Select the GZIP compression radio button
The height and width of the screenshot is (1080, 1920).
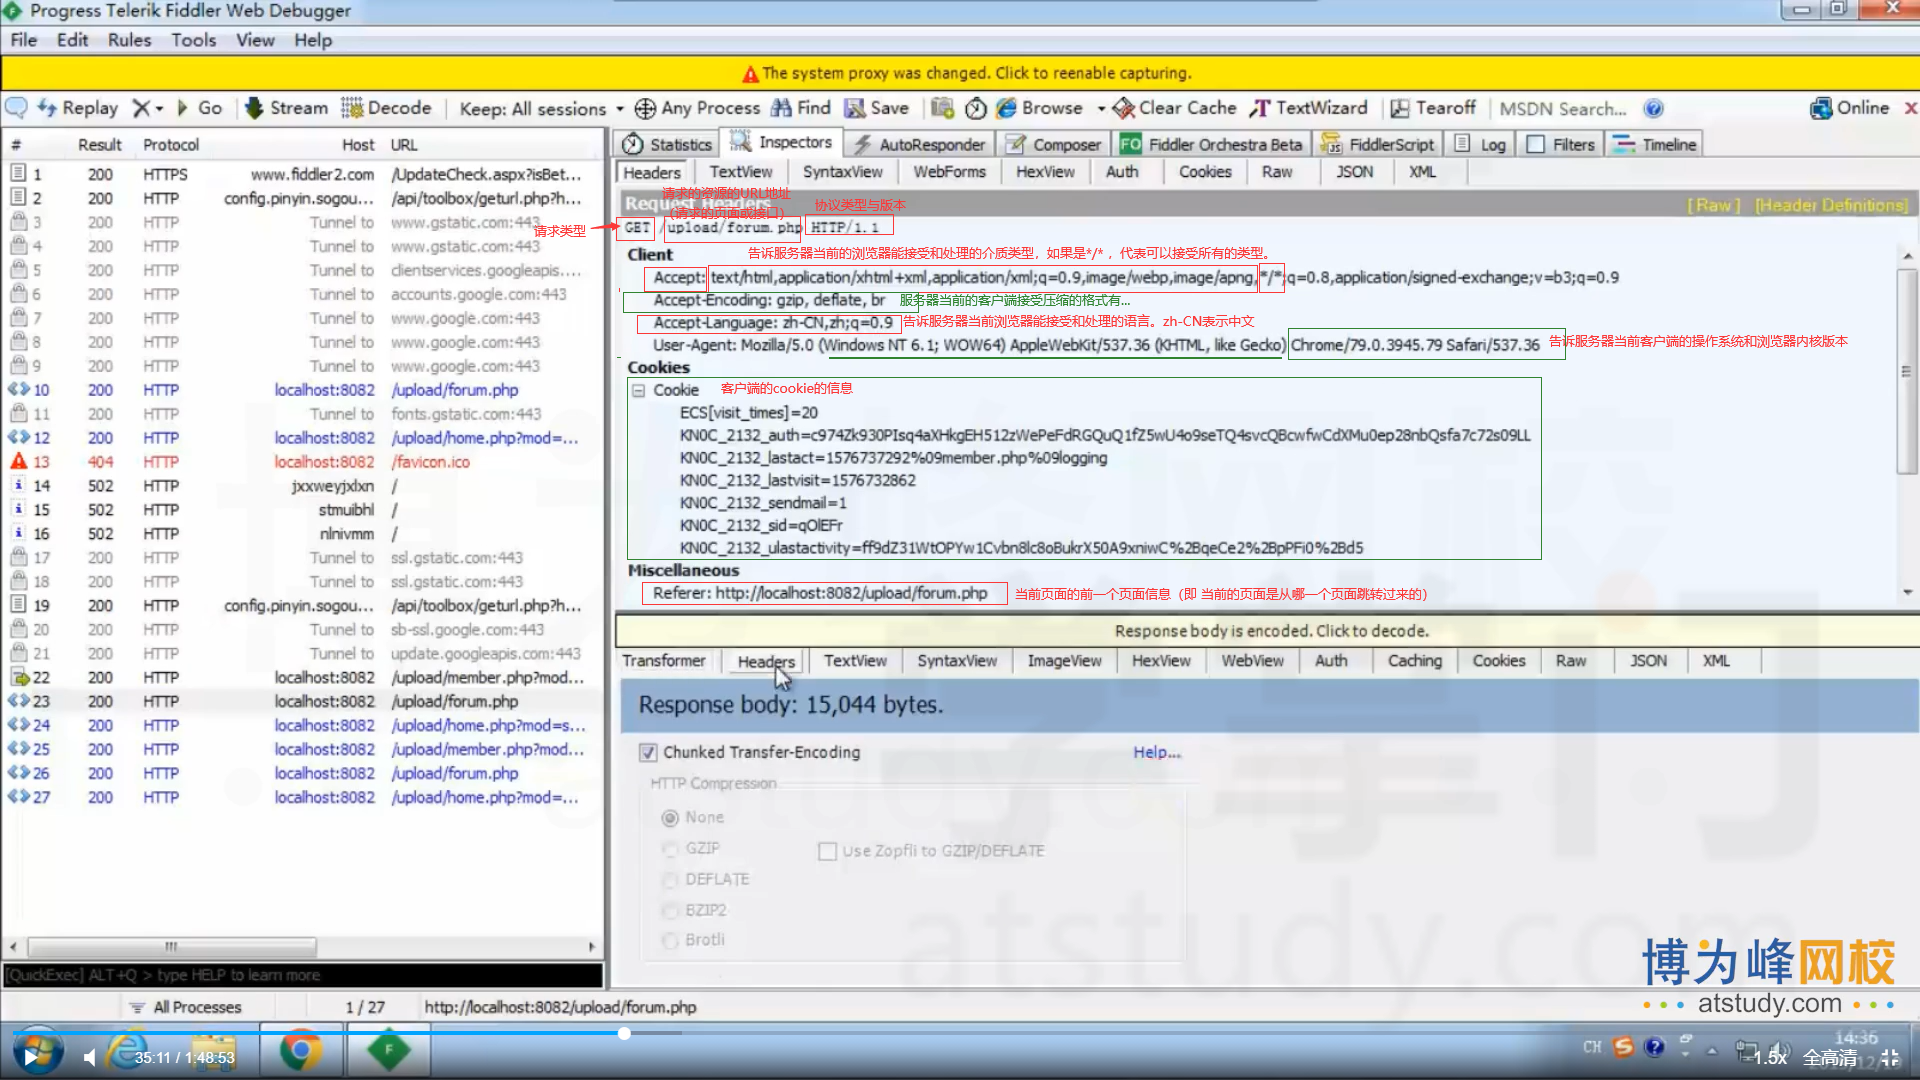click(670, 848)
